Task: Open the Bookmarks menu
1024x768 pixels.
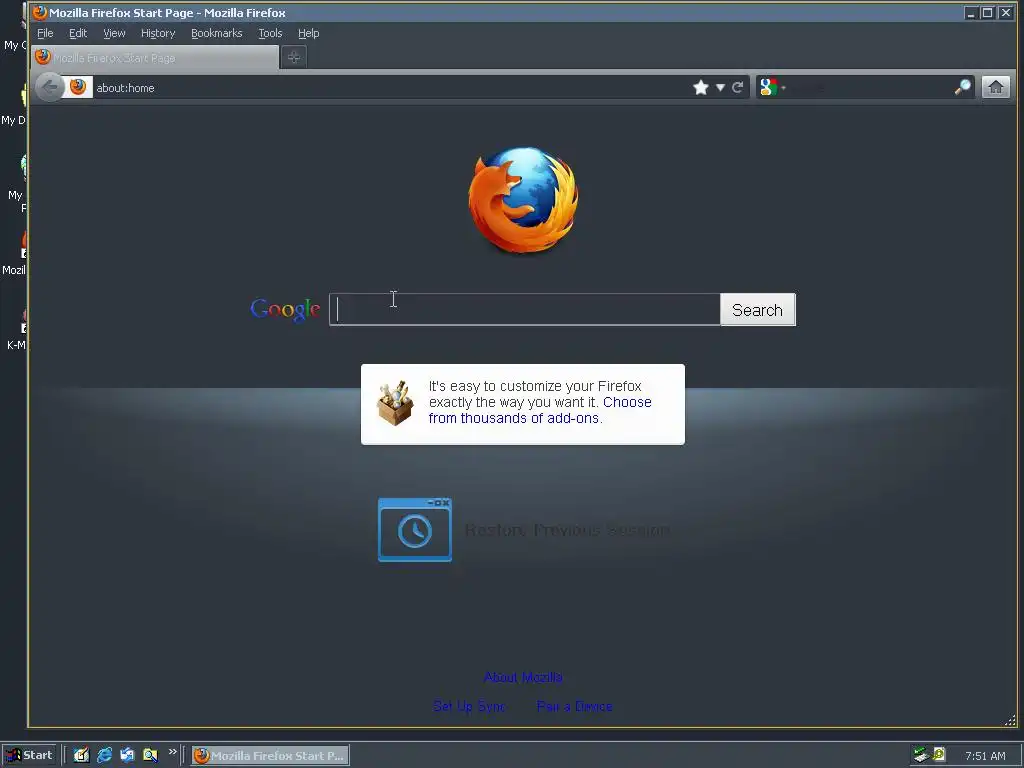Action: 217,33
